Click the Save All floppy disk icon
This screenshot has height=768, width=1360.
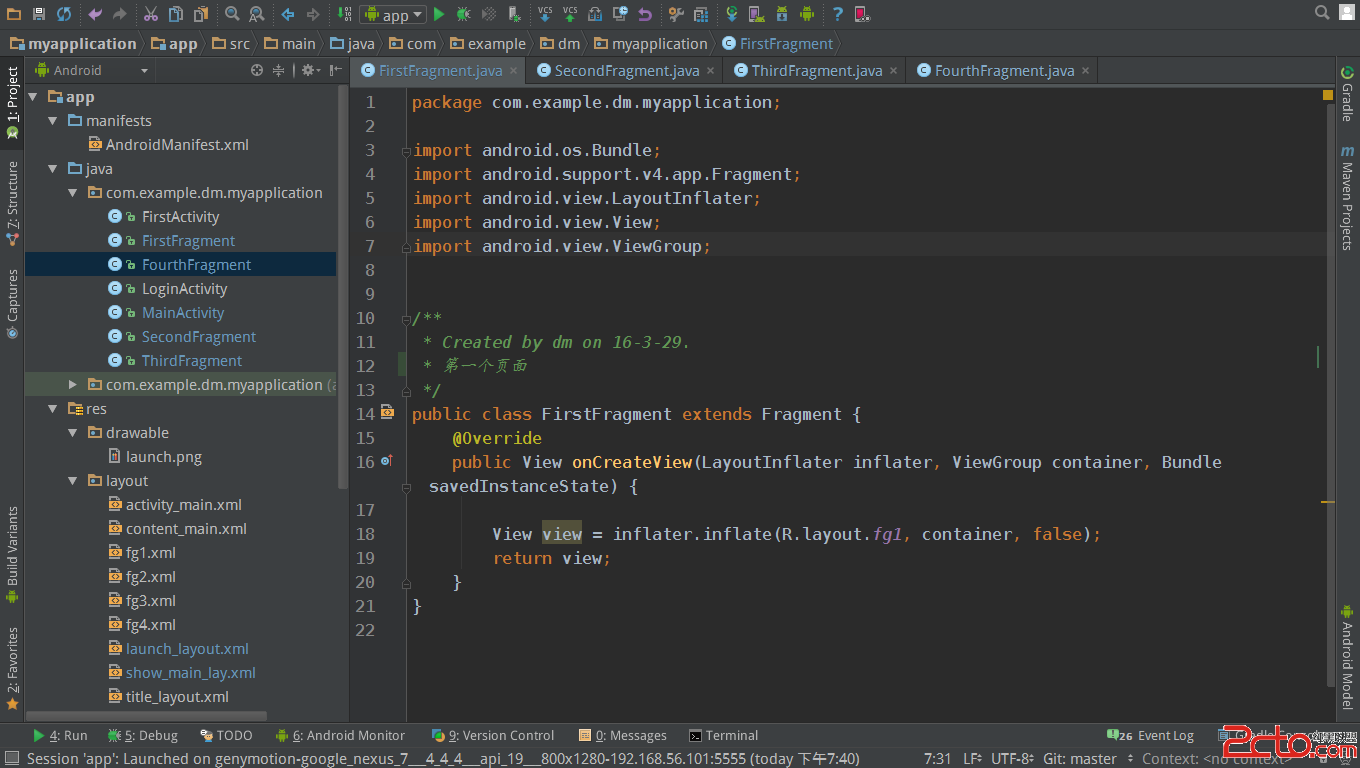(39, 14)
